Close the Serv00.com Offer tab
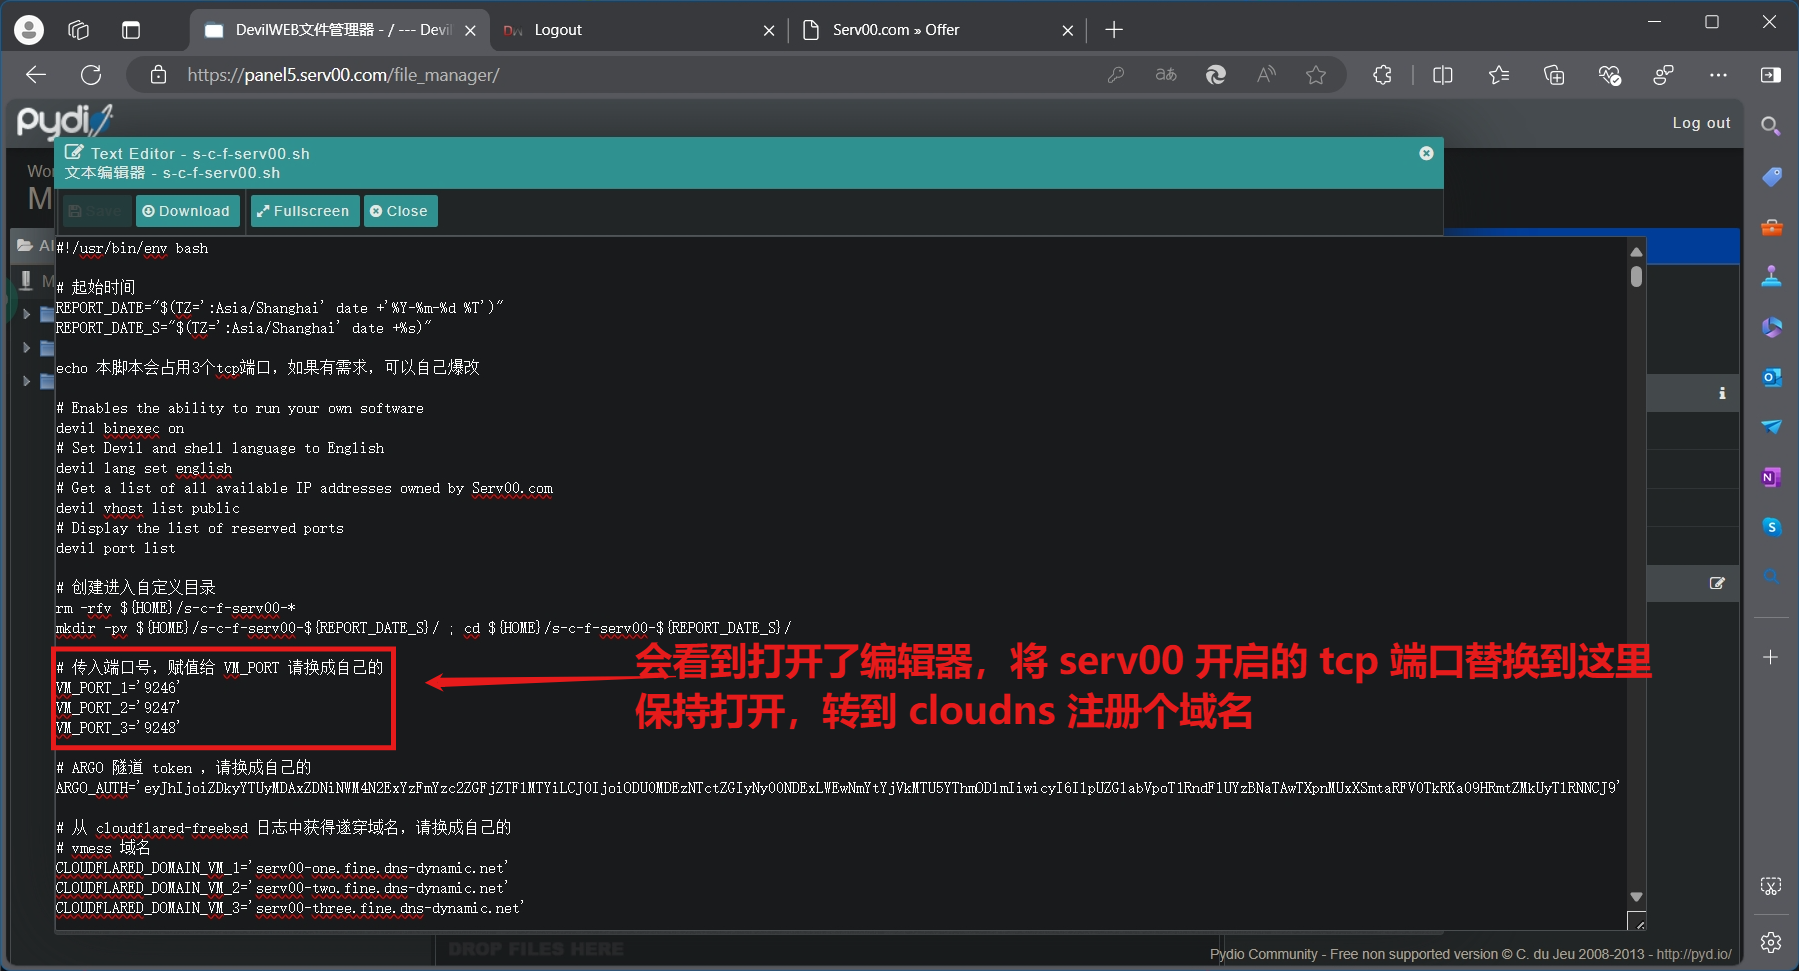1799x971 pixels. tap(1068, 31)
